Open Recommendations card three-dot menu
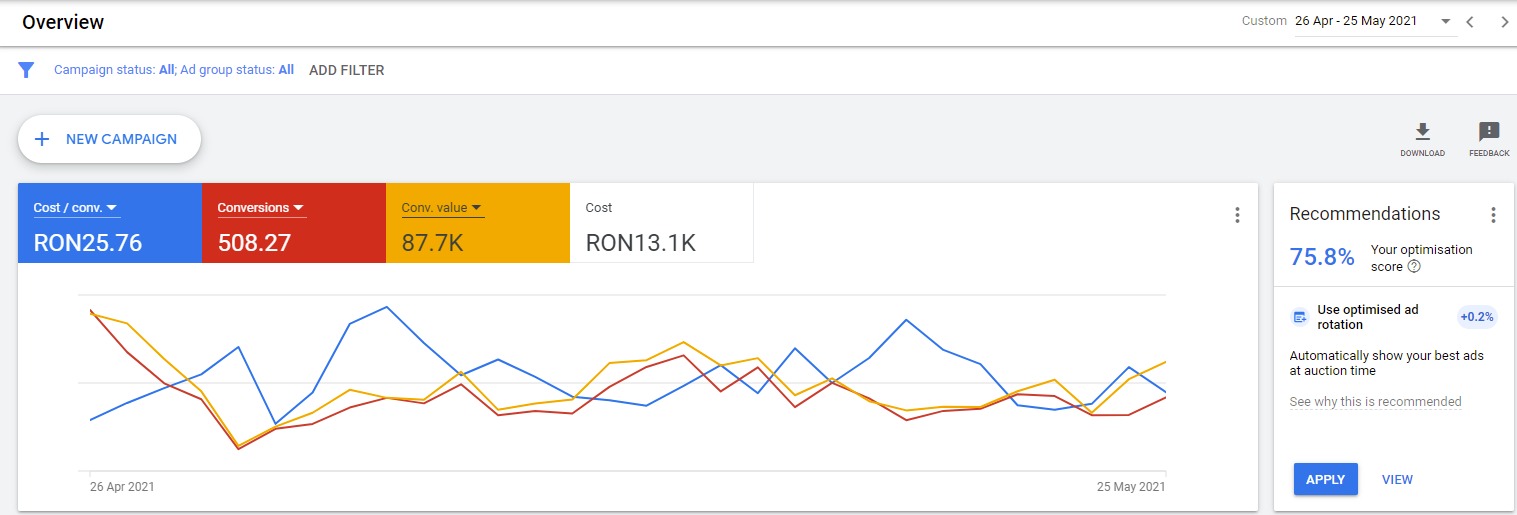 [1493, 215]
